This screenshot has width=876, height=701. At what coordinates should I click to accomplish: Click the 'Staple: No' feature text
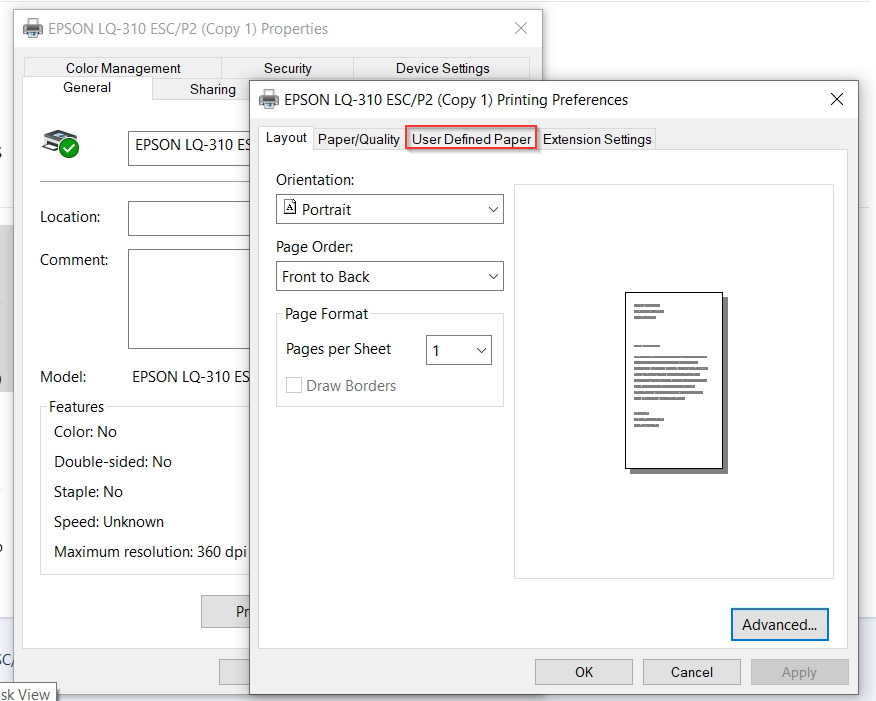click(88, 492)
